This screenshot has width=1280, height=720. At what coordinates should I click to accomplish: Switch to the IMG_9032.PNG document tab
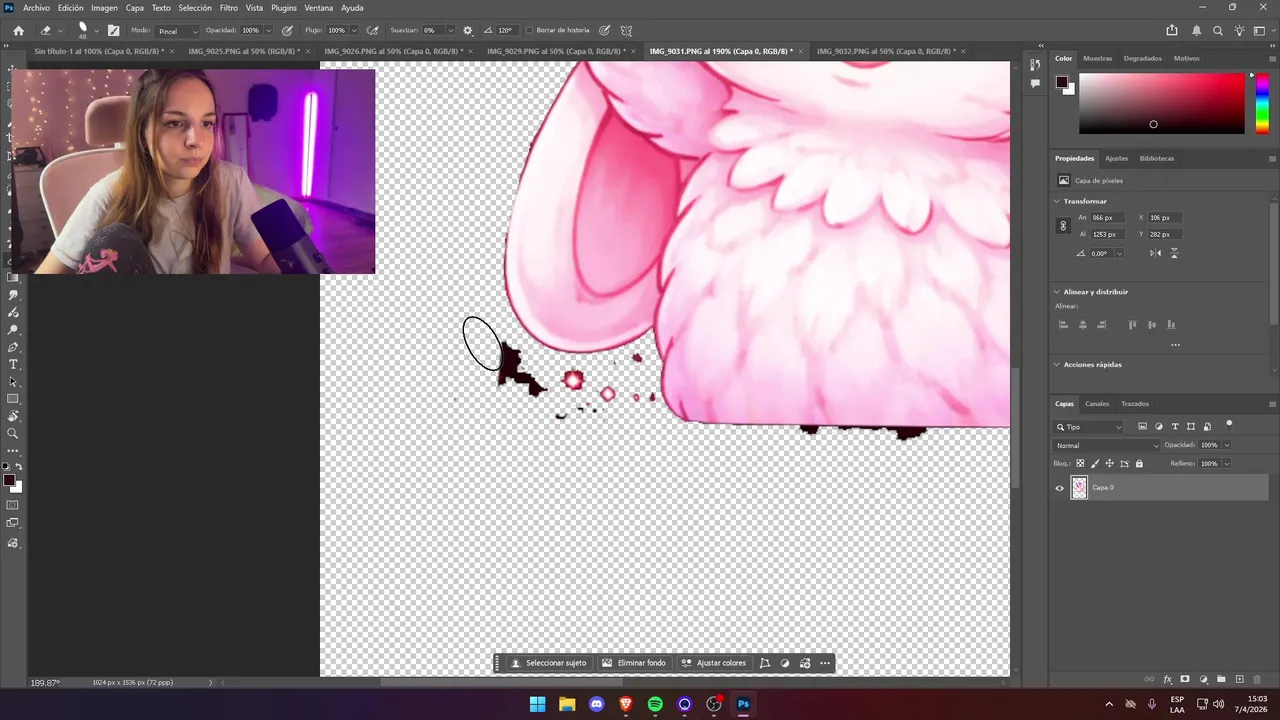(x=886, y=51)
